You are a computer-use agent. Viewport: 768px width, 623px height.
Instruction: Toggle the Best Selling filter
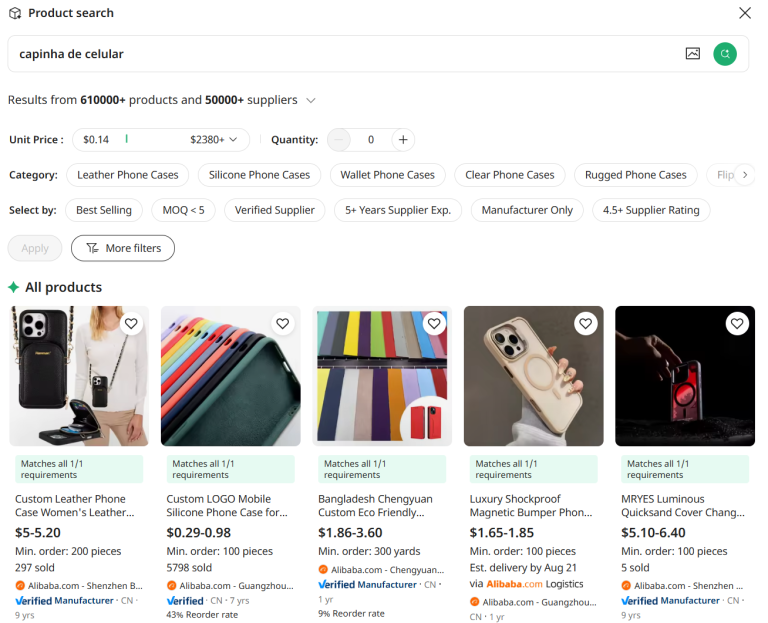pyautogui.click(x=104, y=210)
